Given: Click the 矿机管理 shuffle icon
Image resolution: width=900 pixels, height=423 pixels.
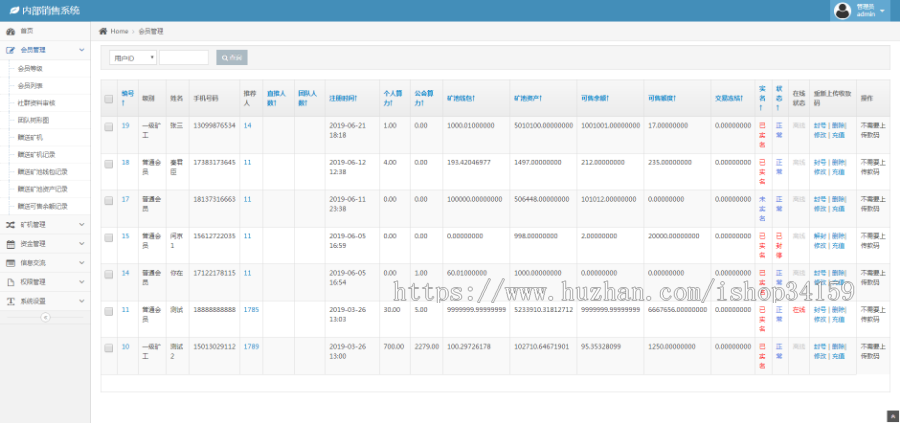Looking at the screenshot, I should (x=10, y=225).
